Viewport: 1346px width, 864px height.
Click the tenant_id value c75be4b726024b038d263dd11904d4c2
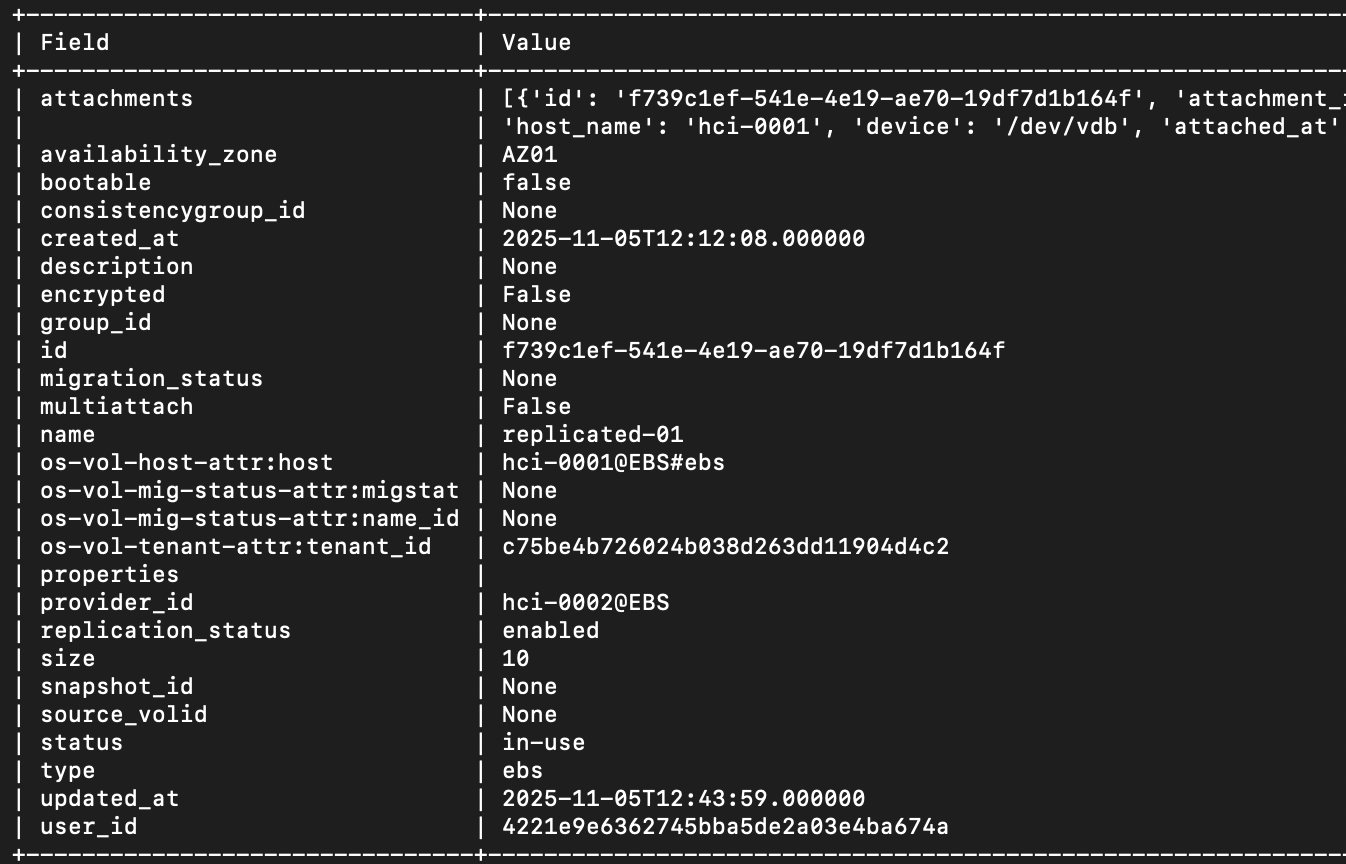(x=725, y=547)
